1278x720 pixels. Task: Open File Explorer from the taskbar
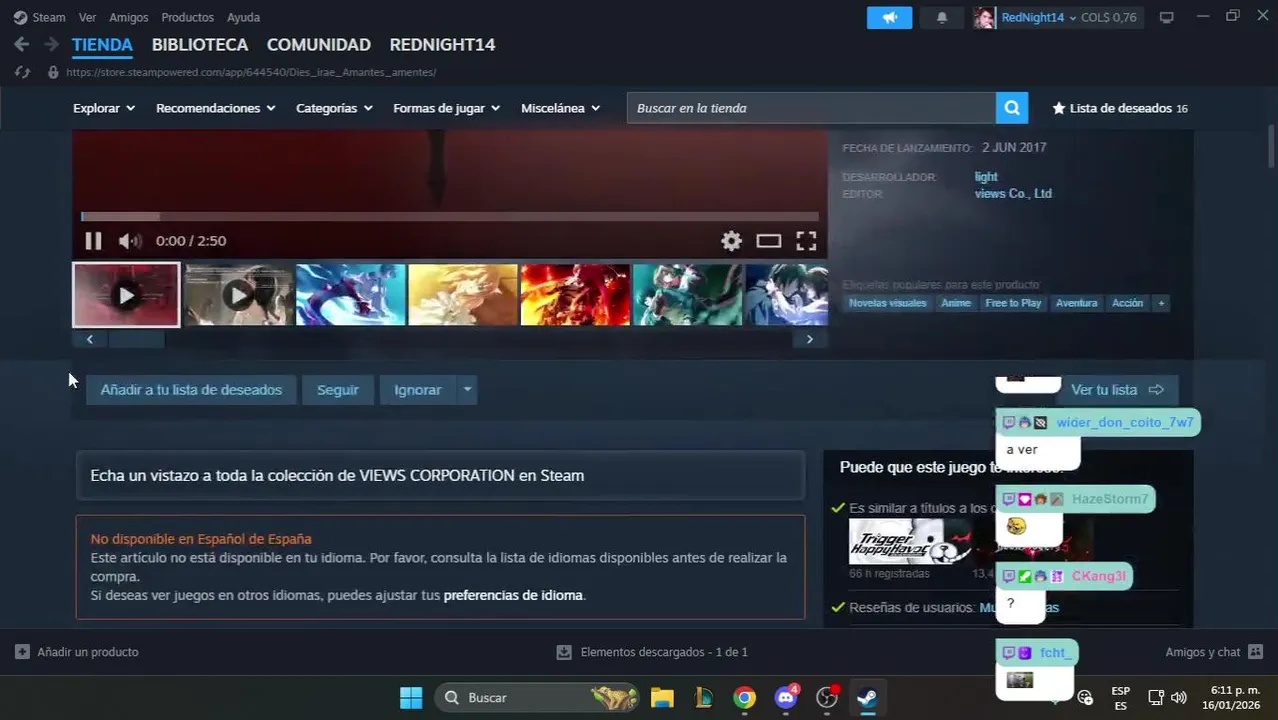pos(662,698)
